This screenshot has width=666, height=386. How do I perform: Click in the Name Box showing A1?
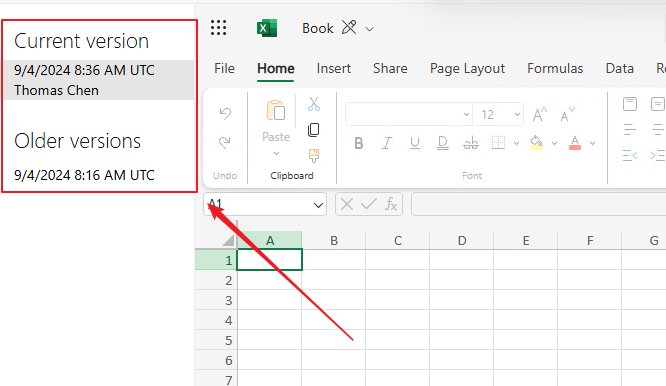[x=258, y=205]
